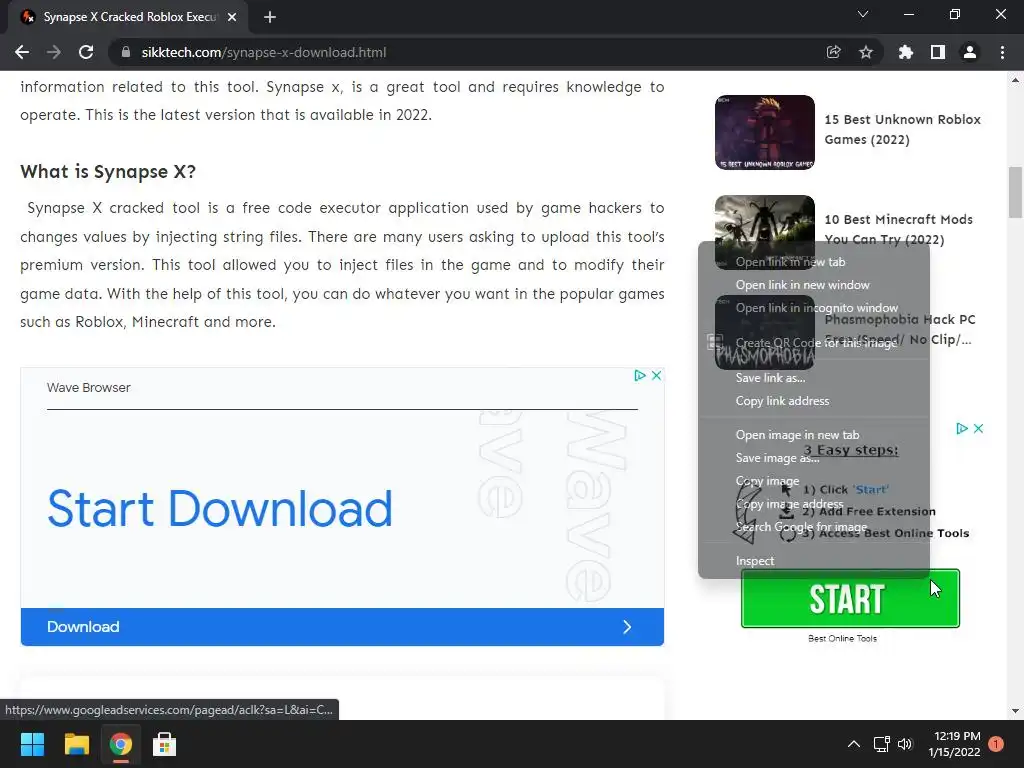Click the Start Download ad text

pos(220,509)
